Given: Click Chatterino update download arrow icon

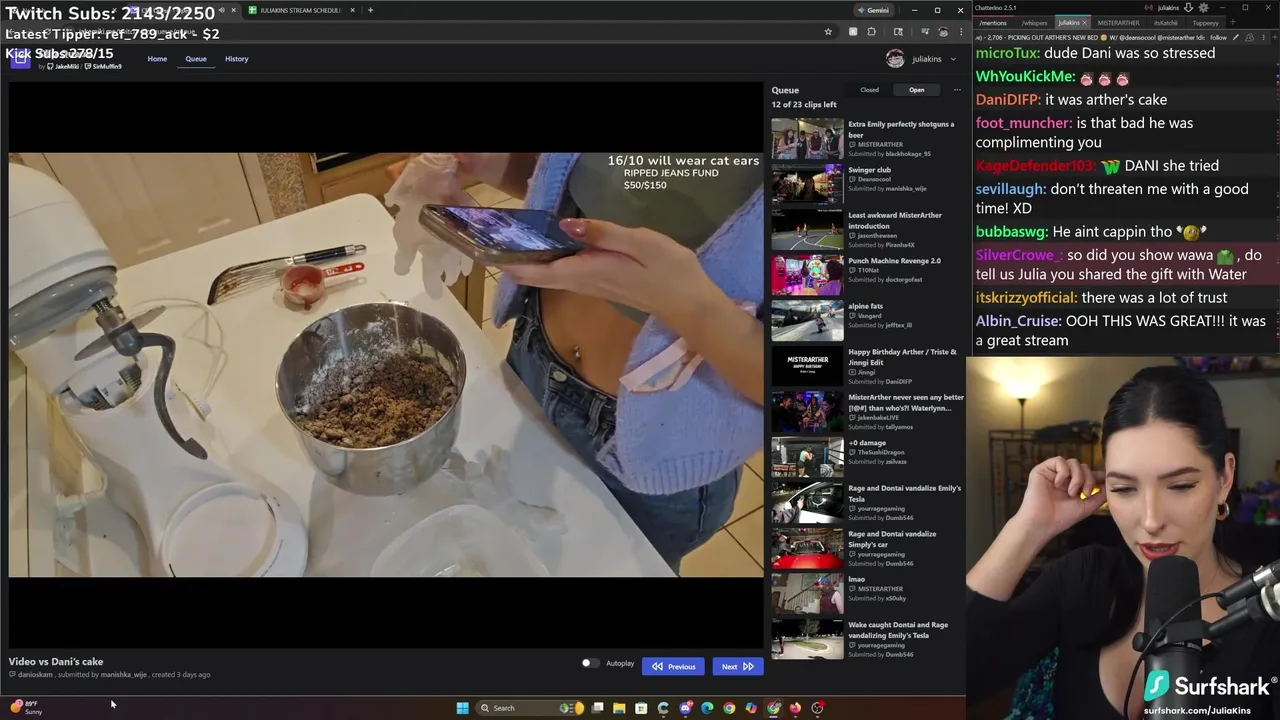Looking at the screenshot, I should point(1188,8).
